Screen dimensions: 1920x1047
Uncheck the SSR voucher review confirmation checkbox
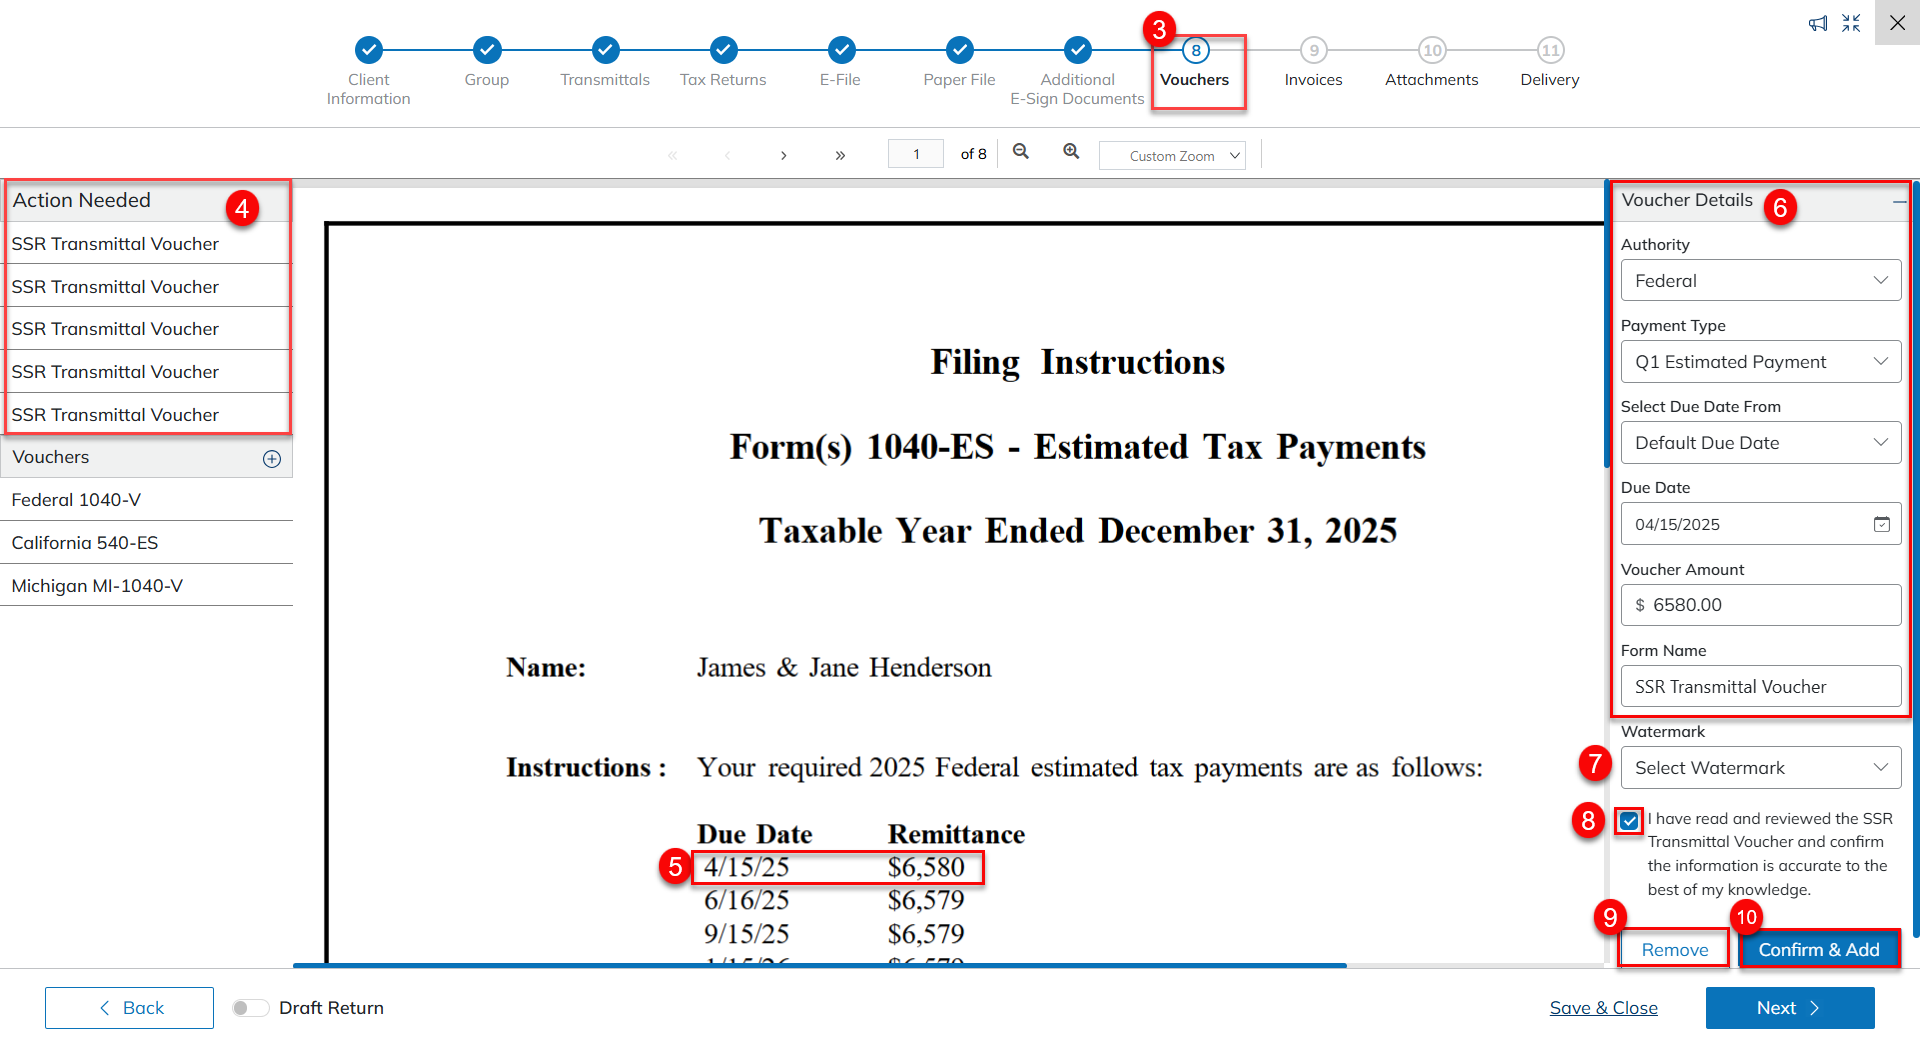coord(1630,821)
